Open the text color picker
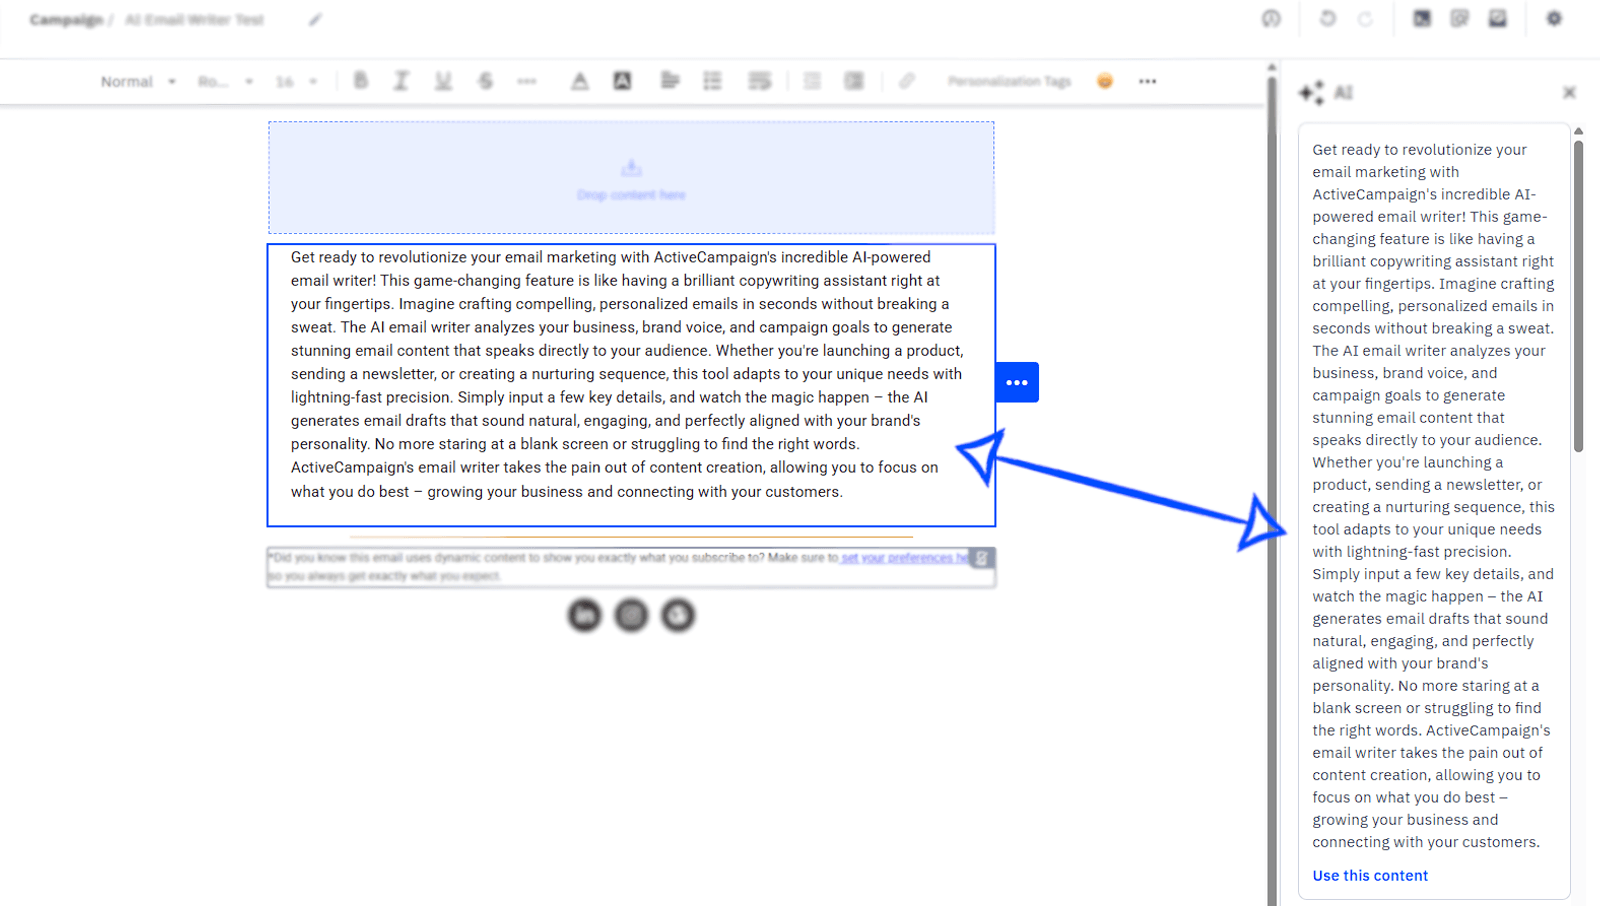Screen dimensions: 1600x906 click(579, 81)
